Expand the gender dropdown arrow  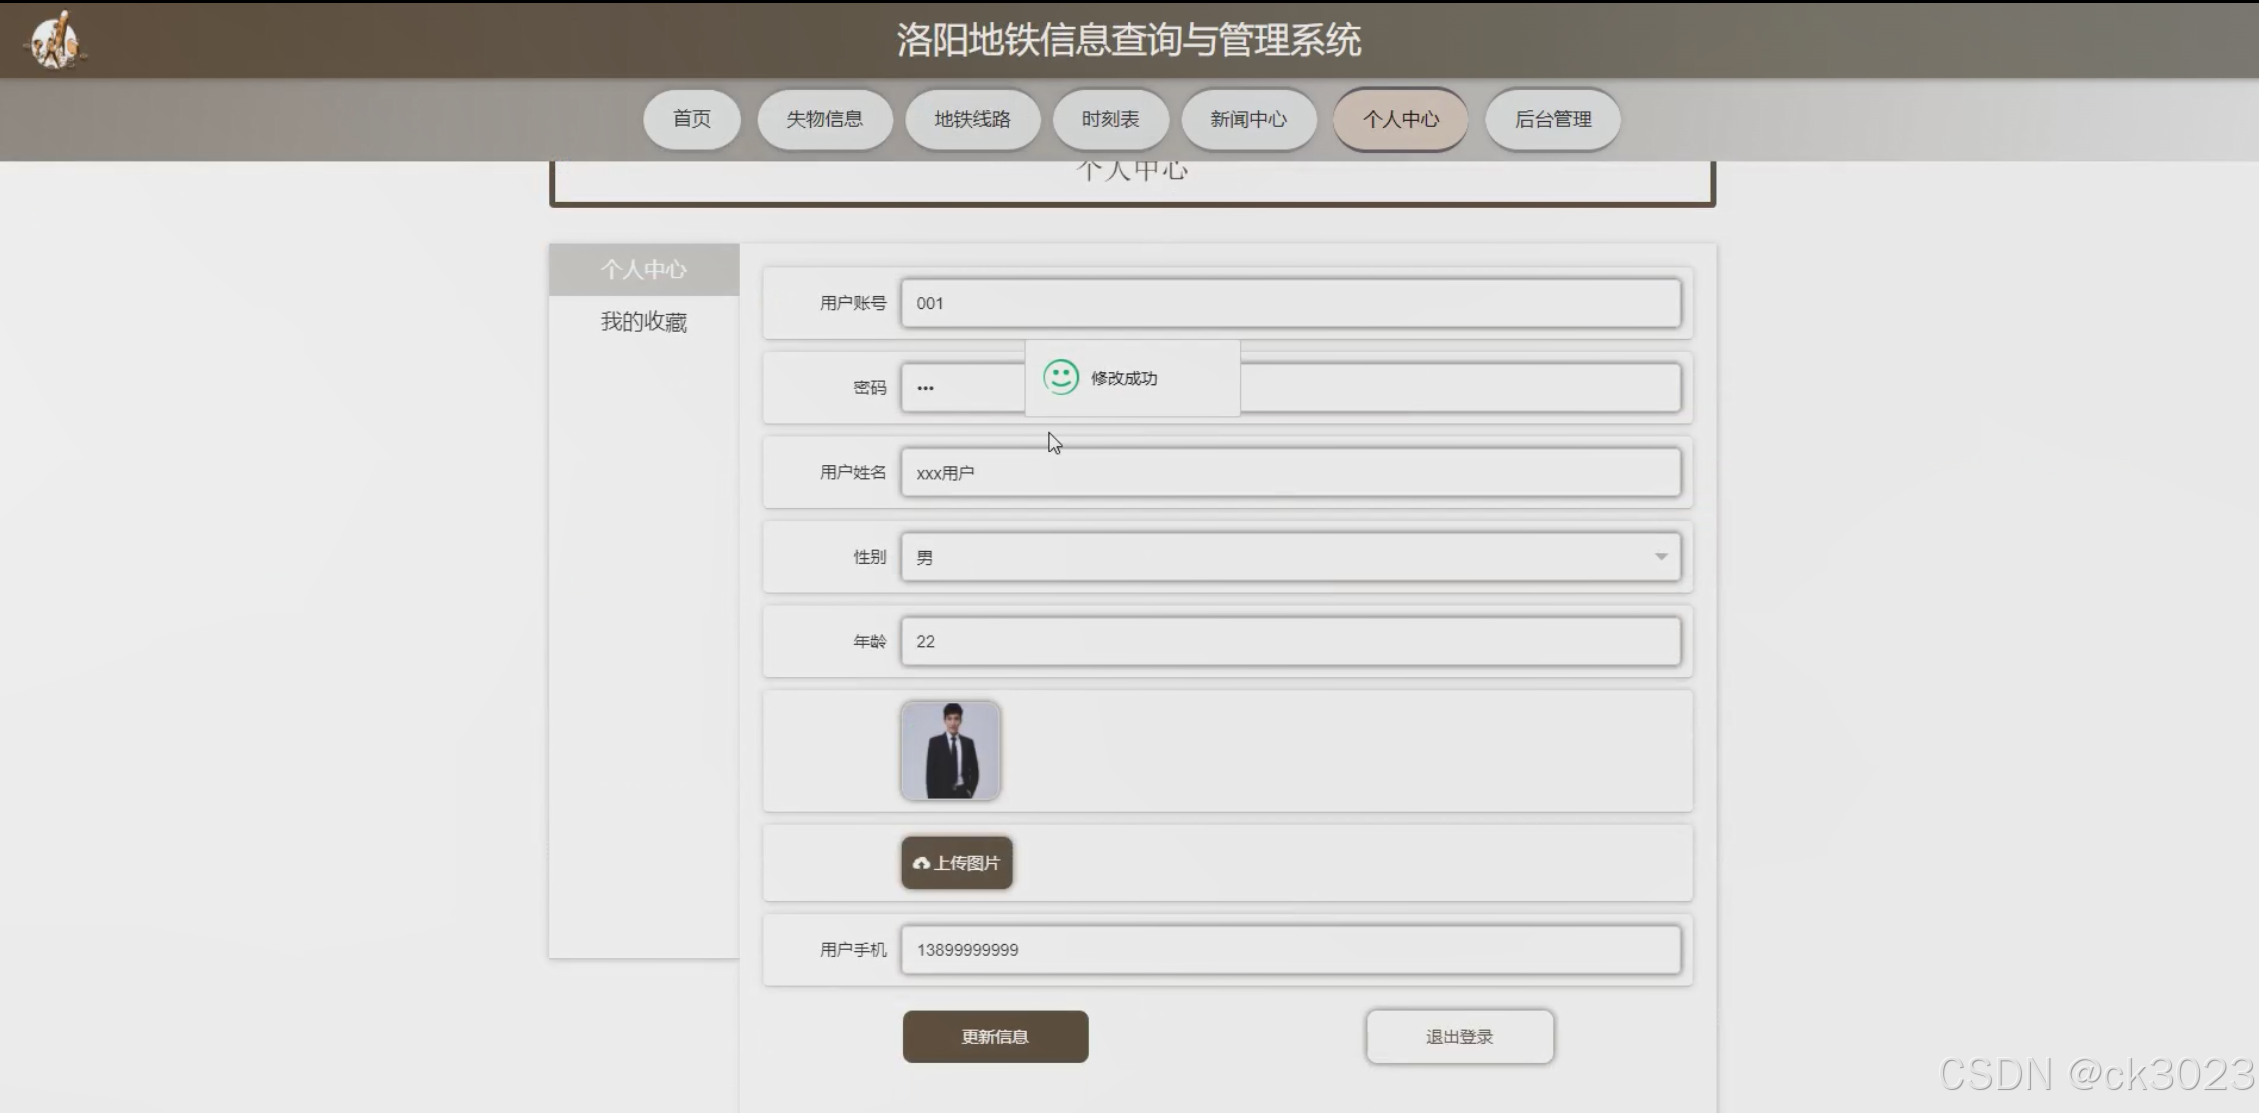(1660, 557)
